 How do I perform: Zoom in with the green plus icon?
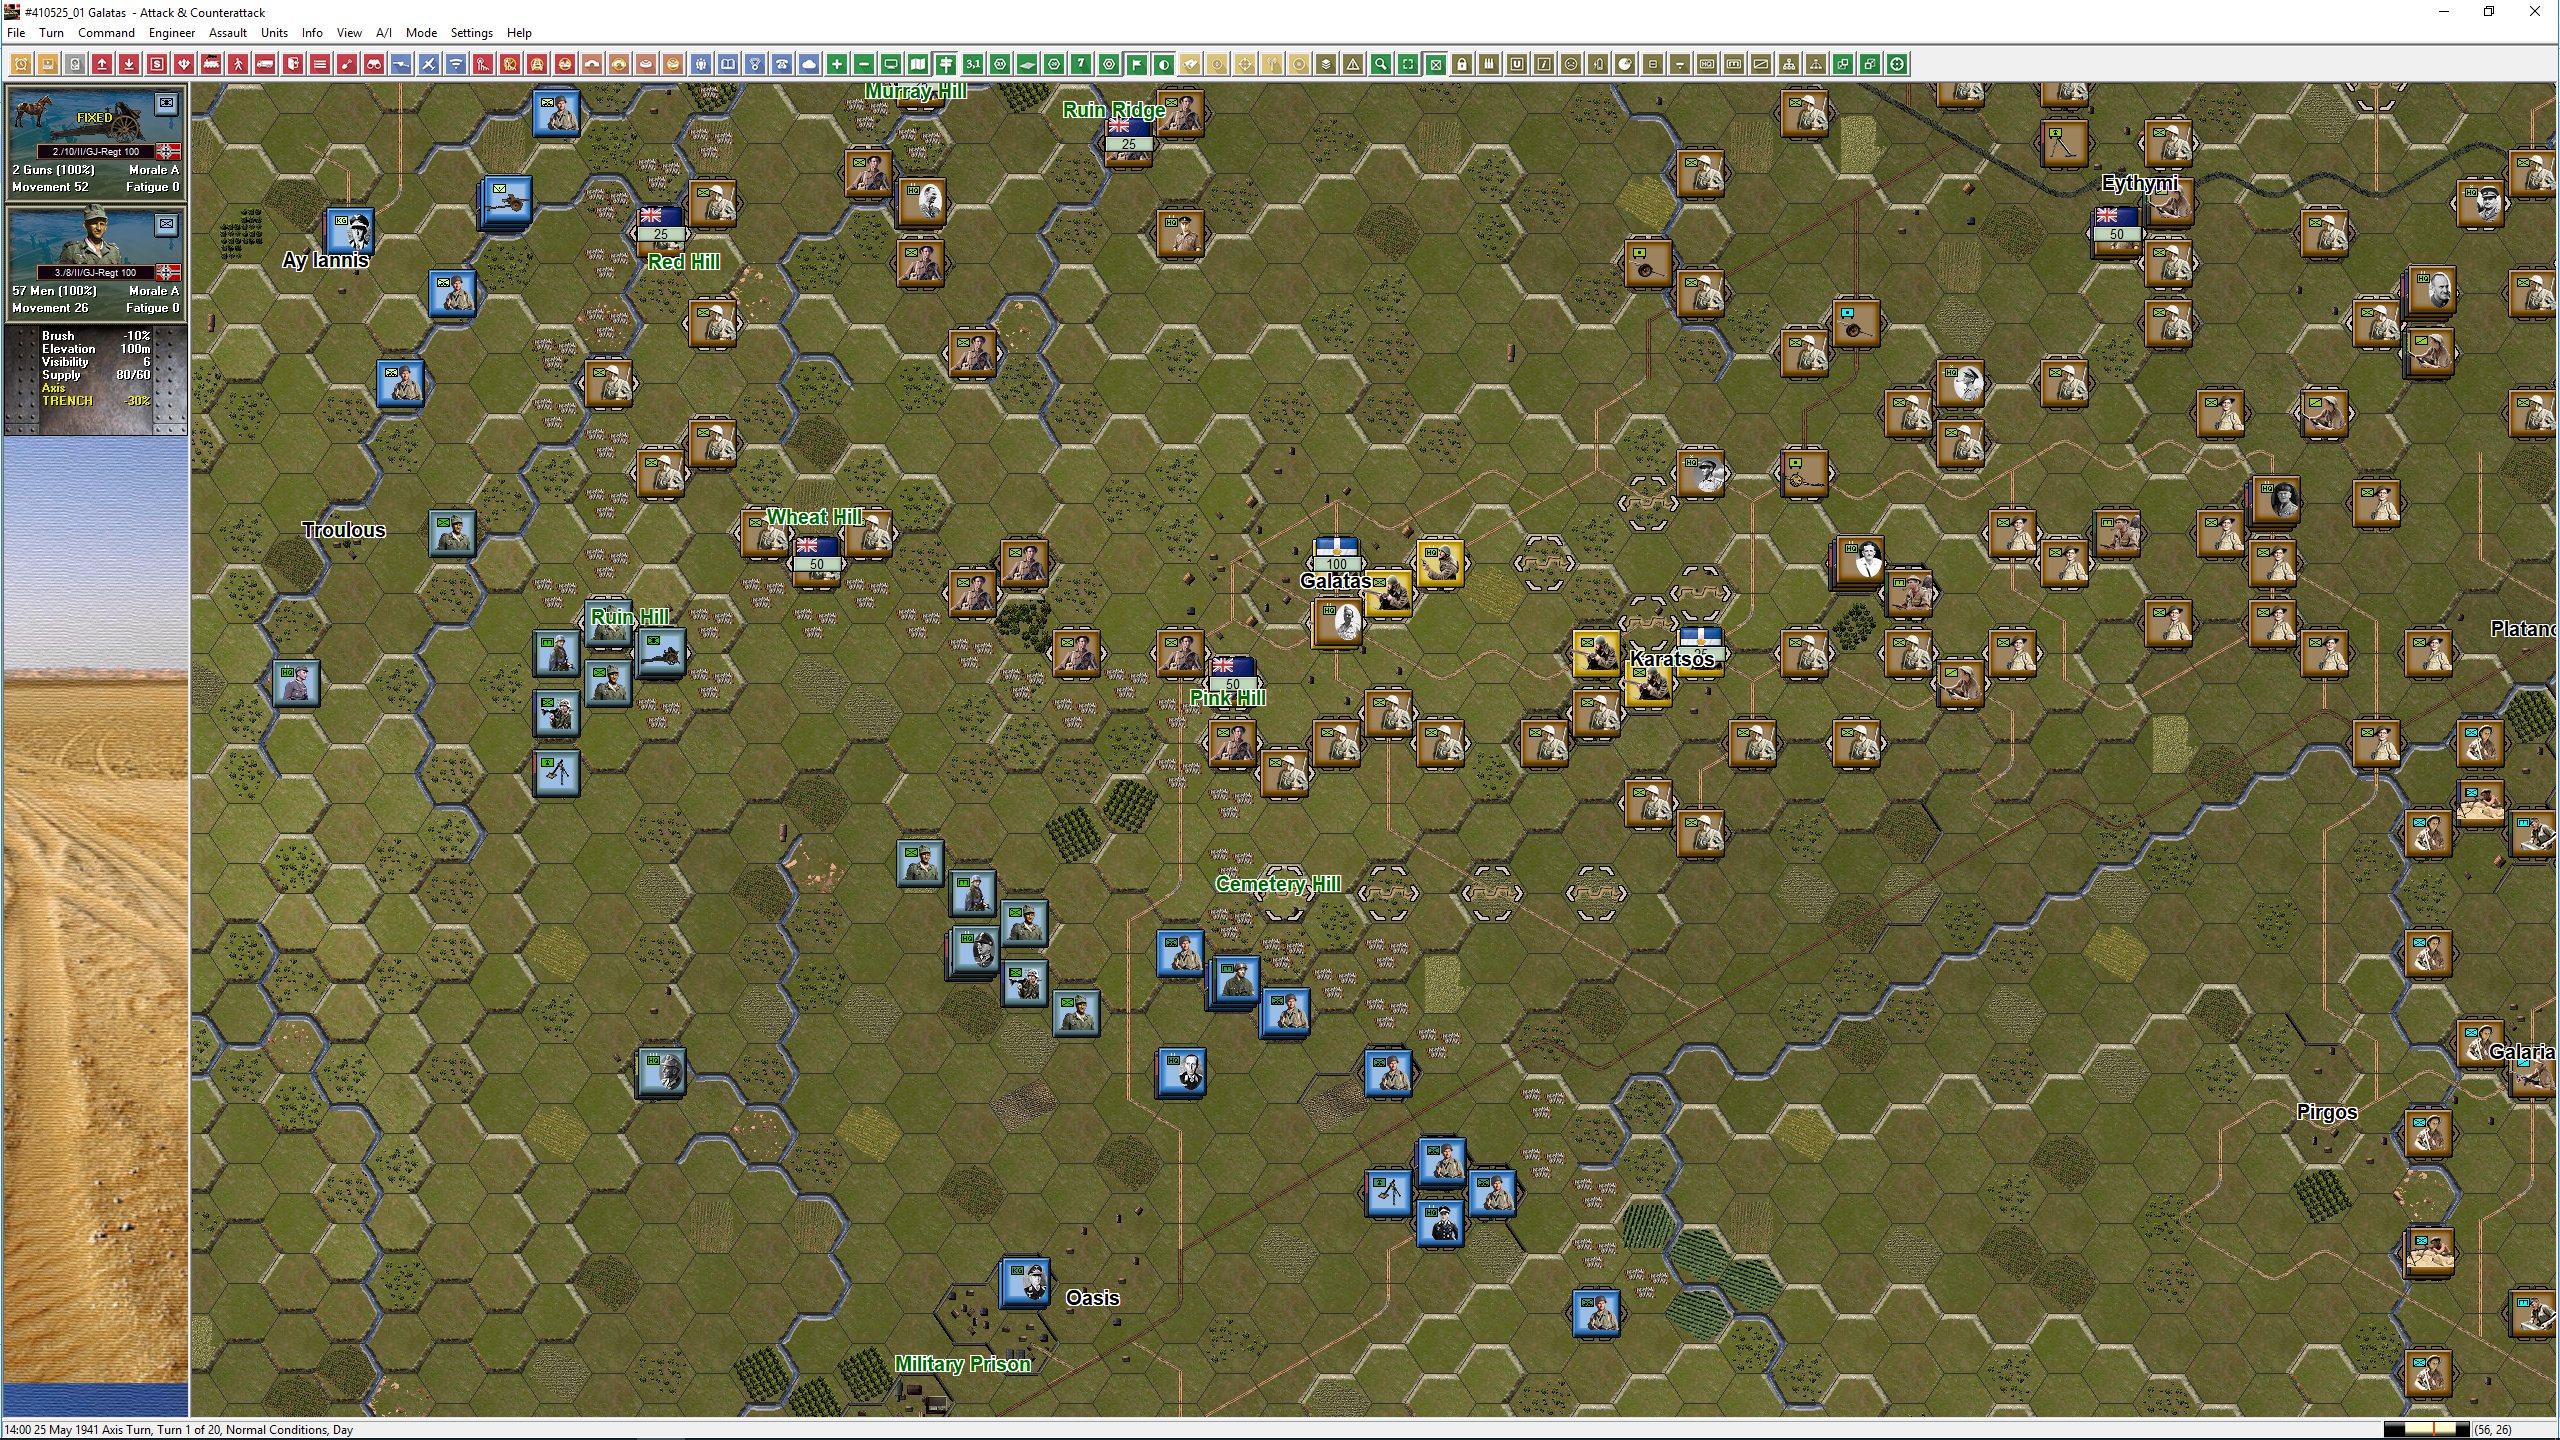(x=837, y=65)
